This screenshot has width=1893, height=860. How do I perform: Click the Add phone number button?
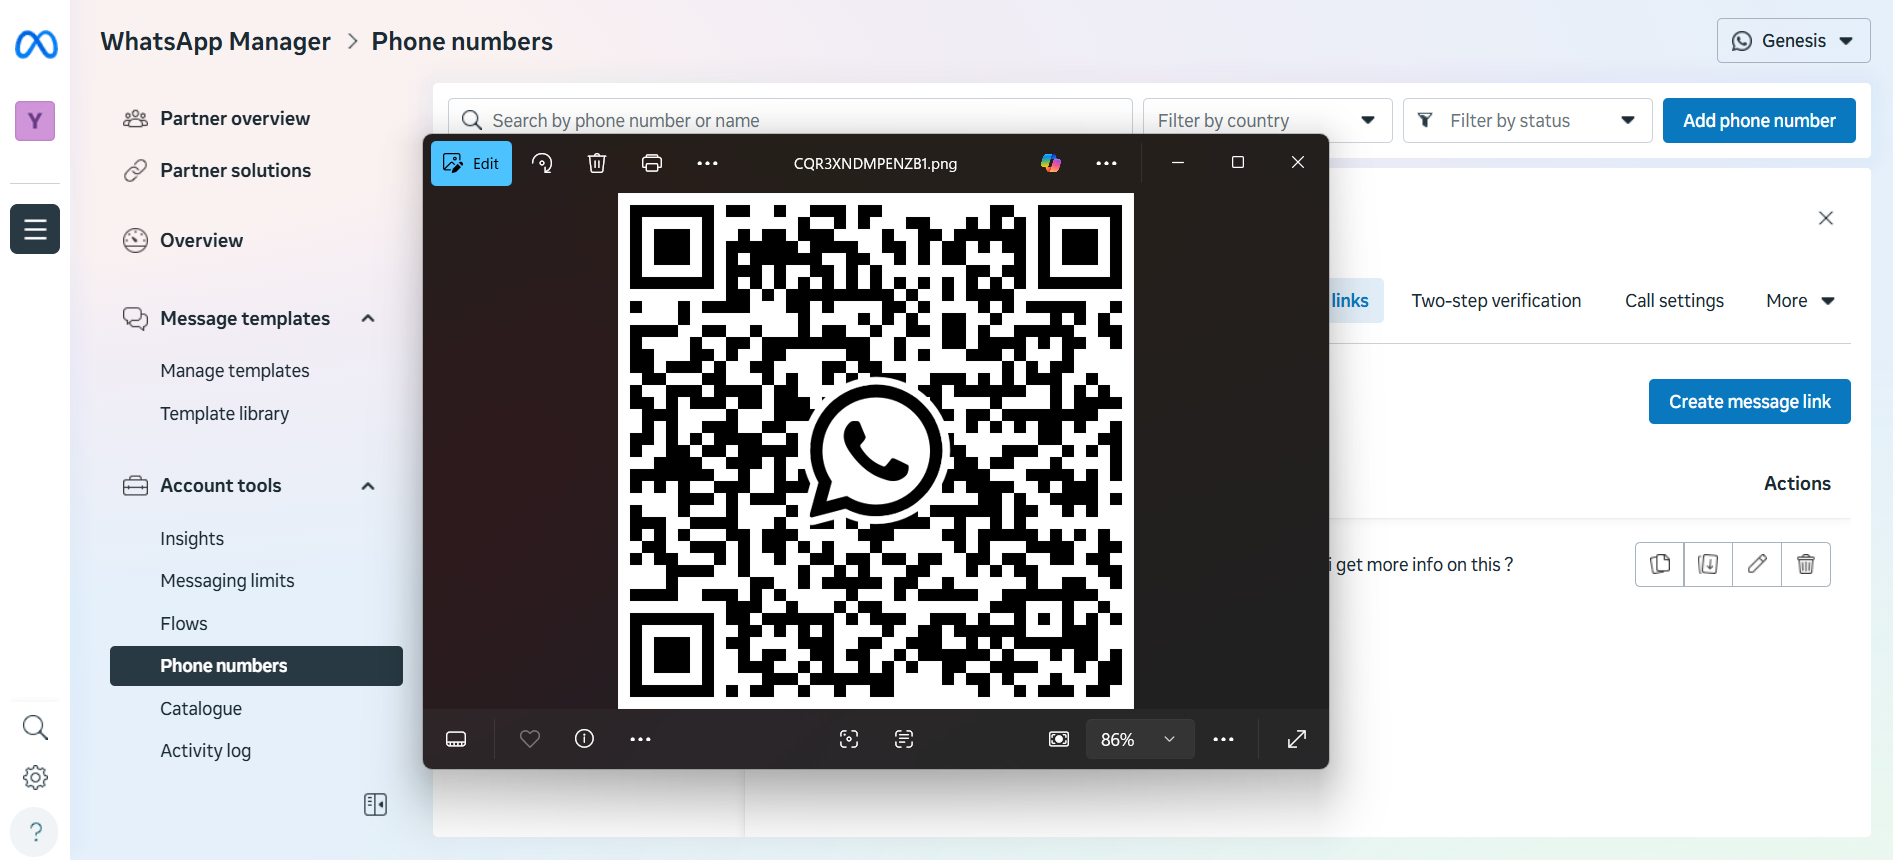[1758, 121]
